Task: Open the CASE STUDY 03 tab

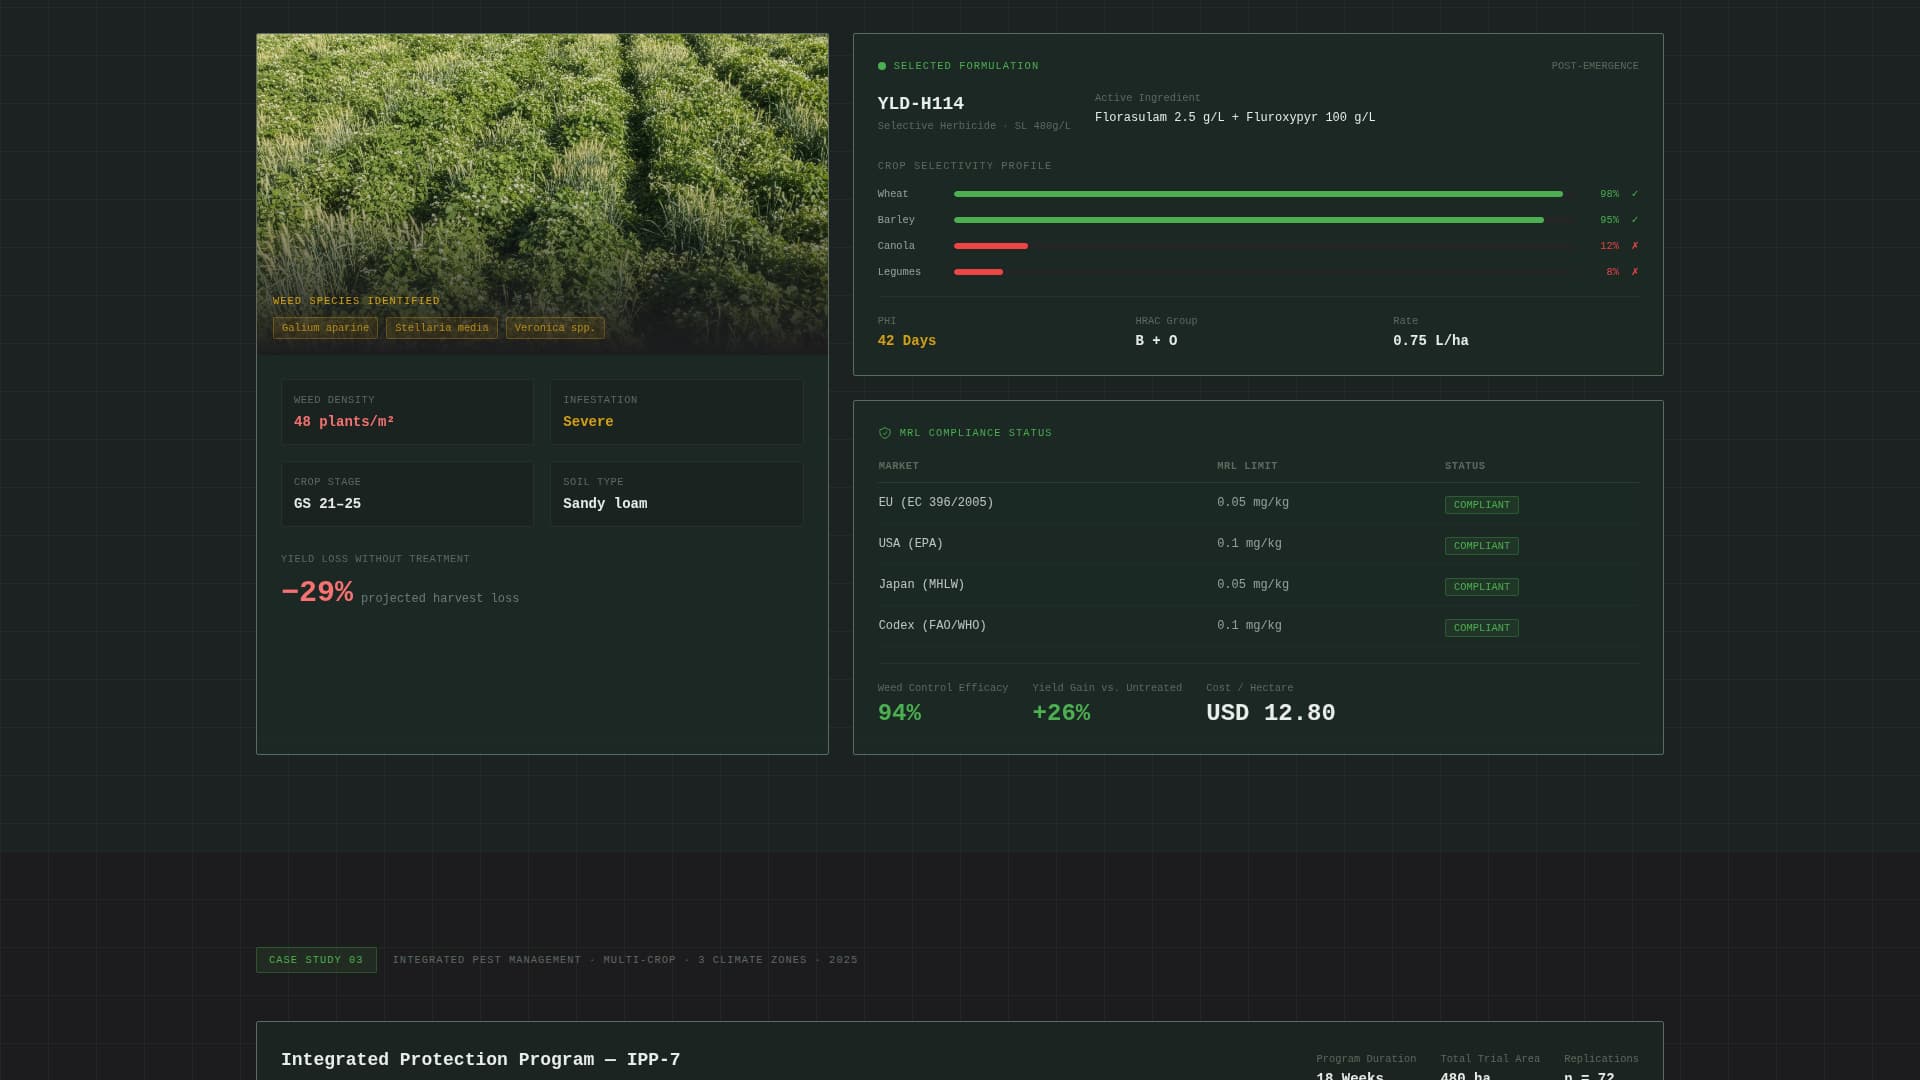Action: (316, 960)
